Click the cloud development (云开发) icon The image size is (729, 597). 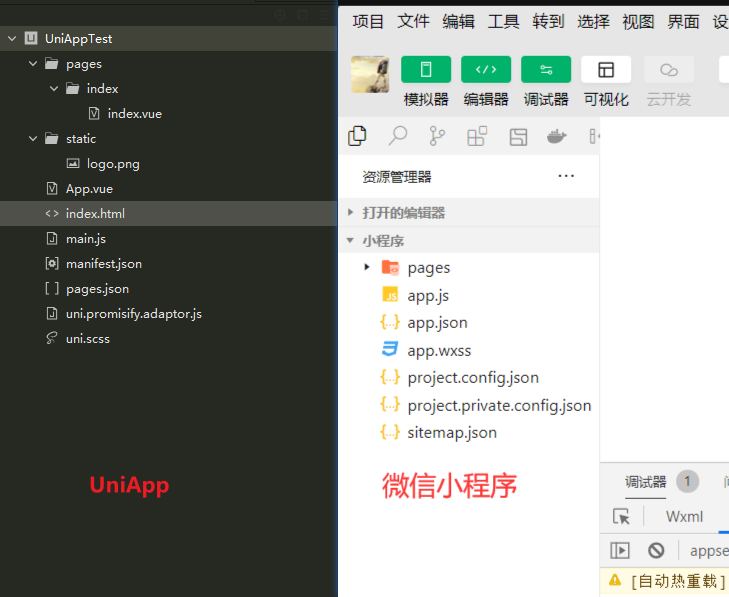click(669, 70)
